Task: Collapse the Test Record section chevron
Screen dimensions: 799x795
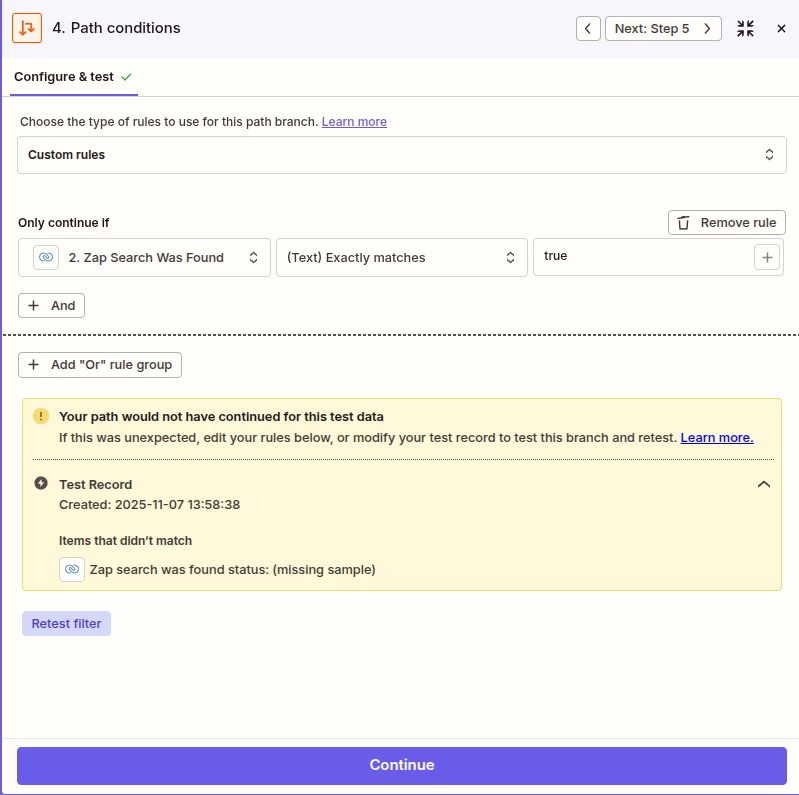Action: point(763,484)
